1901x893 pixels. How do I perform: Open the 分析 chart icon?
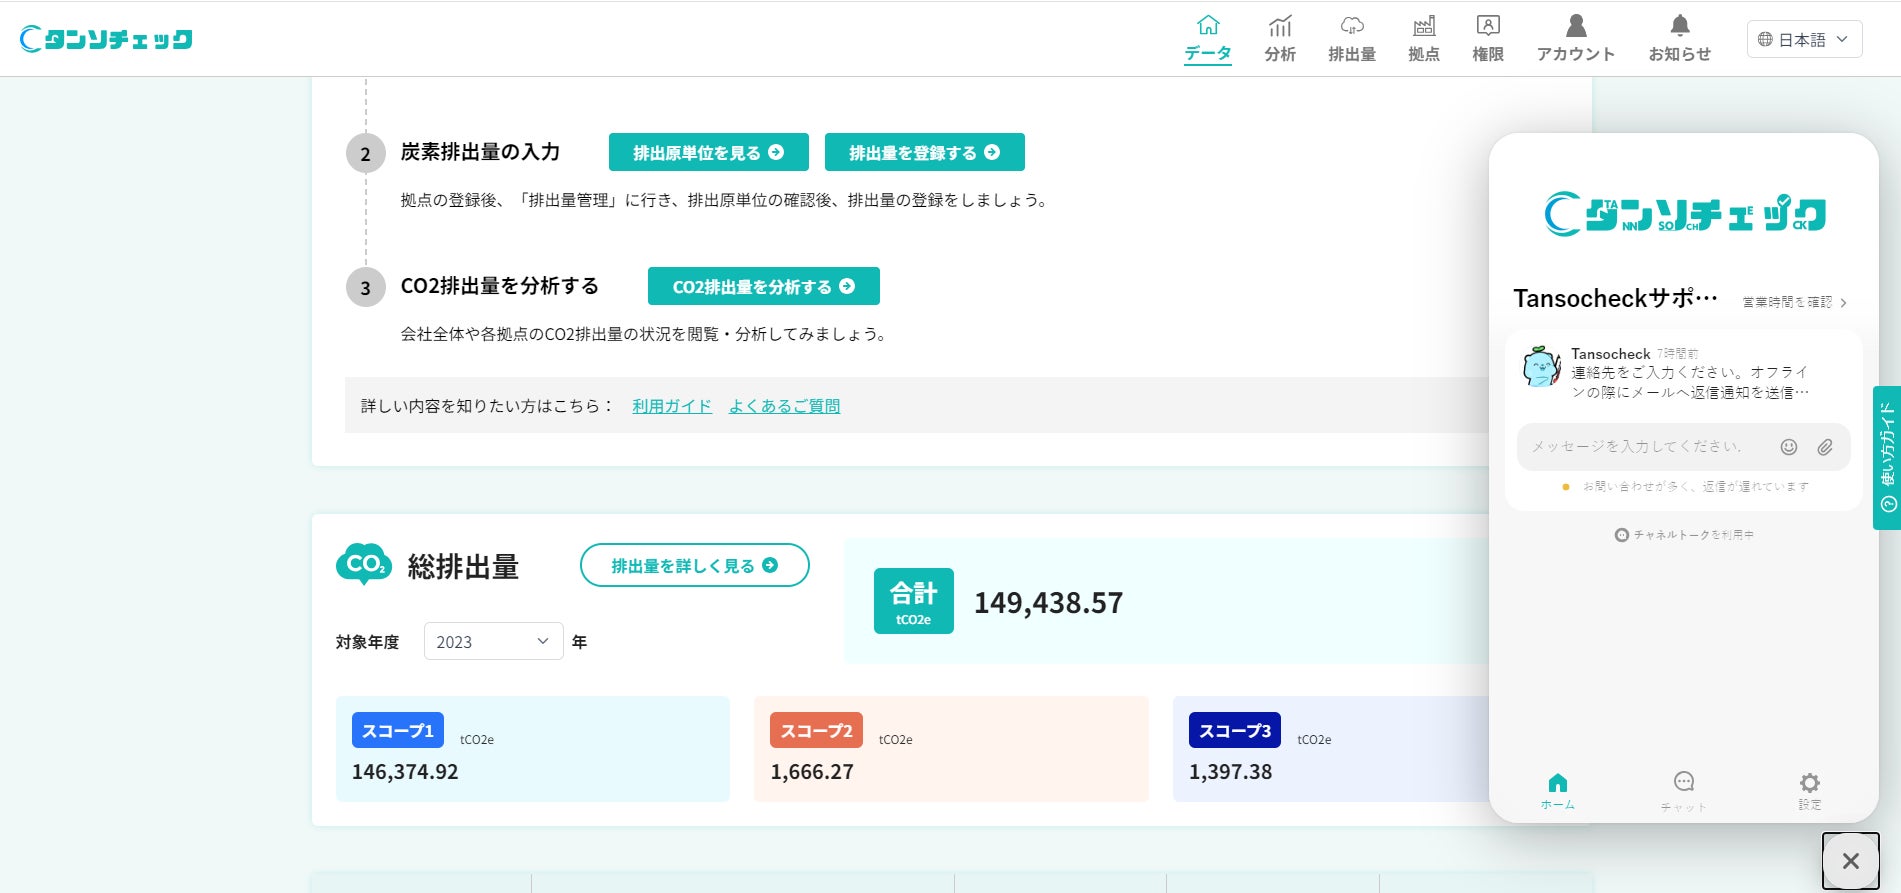[1280, 25]
